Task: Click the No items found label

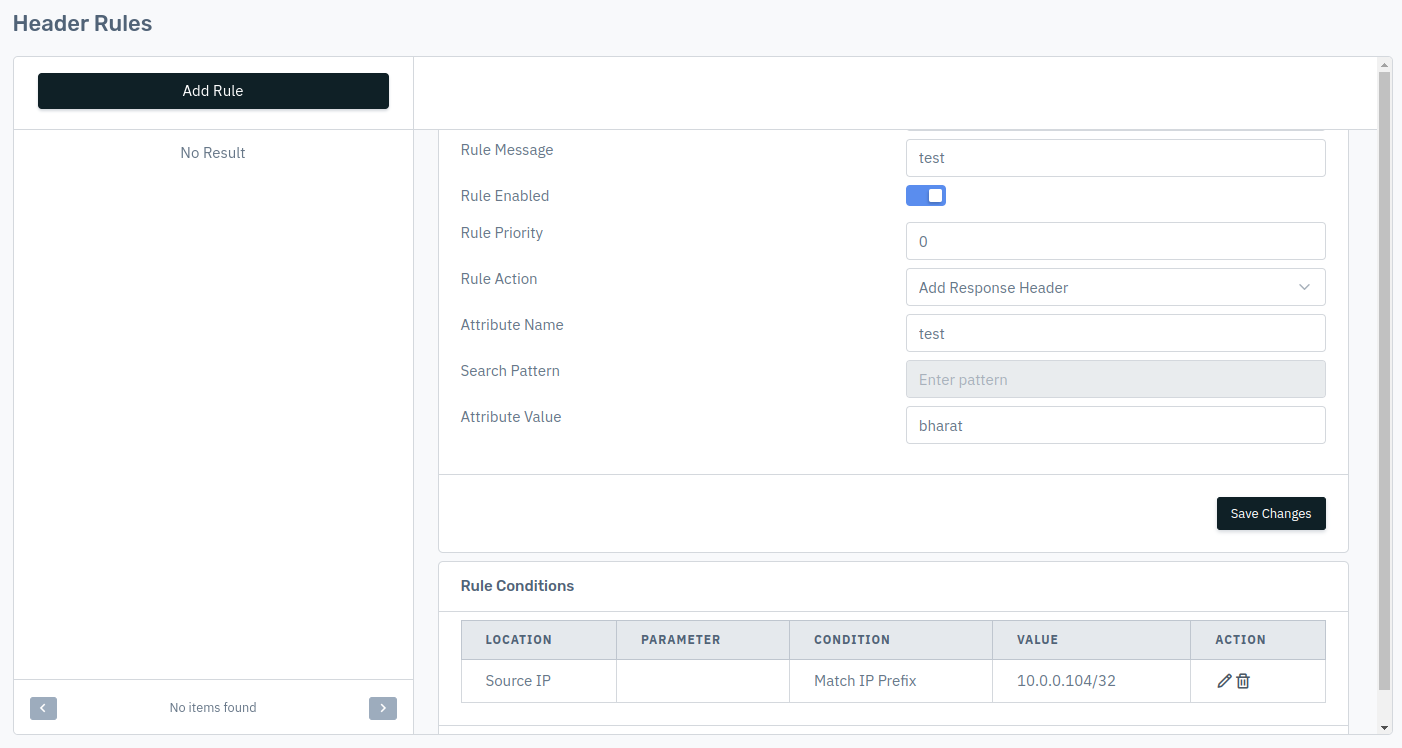Action: pos(213,708)
